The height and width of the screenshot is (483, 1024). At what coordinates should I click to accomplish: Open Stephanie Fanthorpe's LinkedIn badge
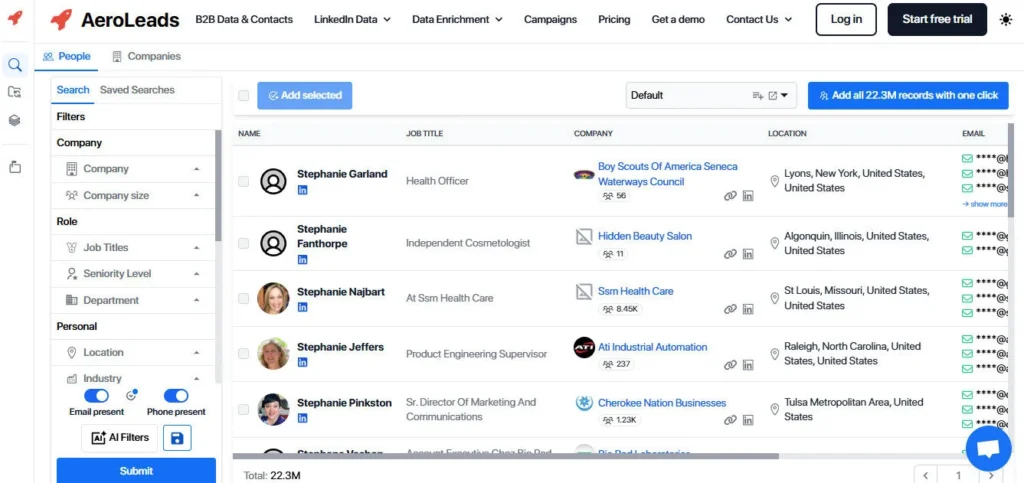pos(302,260)
